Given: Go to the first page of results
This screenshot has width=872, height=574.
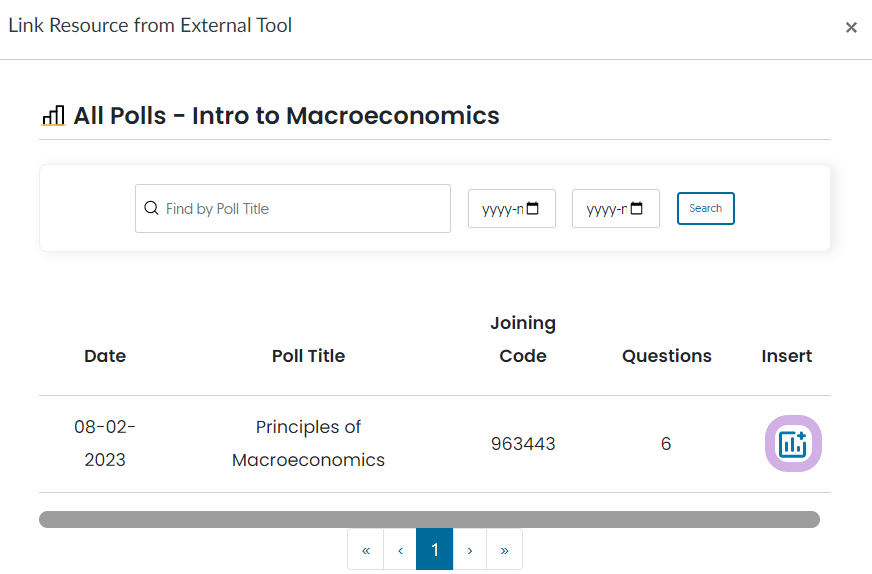Looking at the screenshot, I should [x=365, y=550].
